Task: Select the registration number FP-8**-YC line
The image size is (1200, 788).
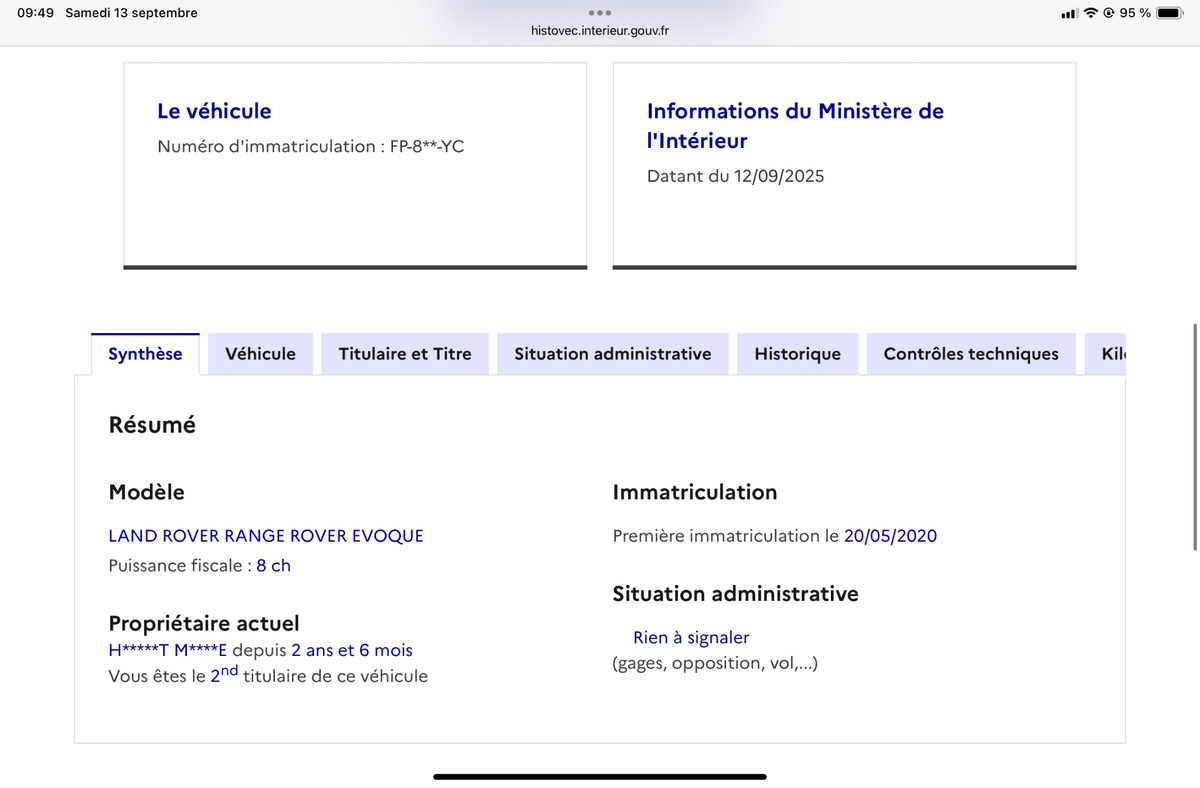Action: [311, 147]
